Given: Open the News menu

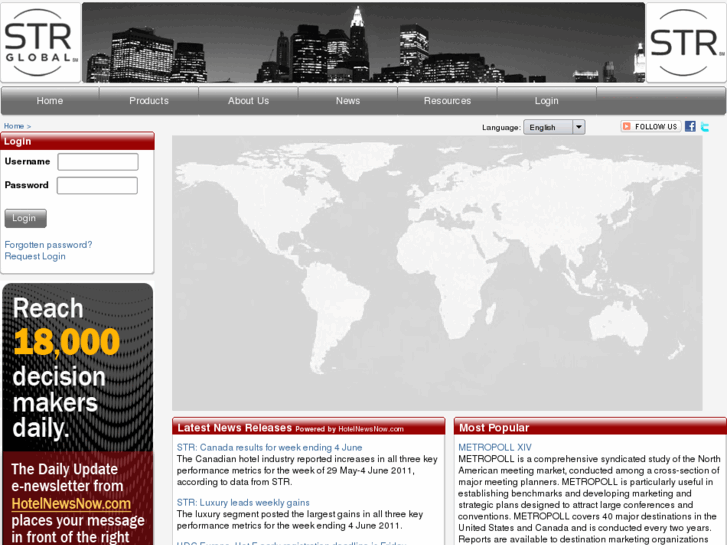Looking at the screenshot, I should point(348,101).
